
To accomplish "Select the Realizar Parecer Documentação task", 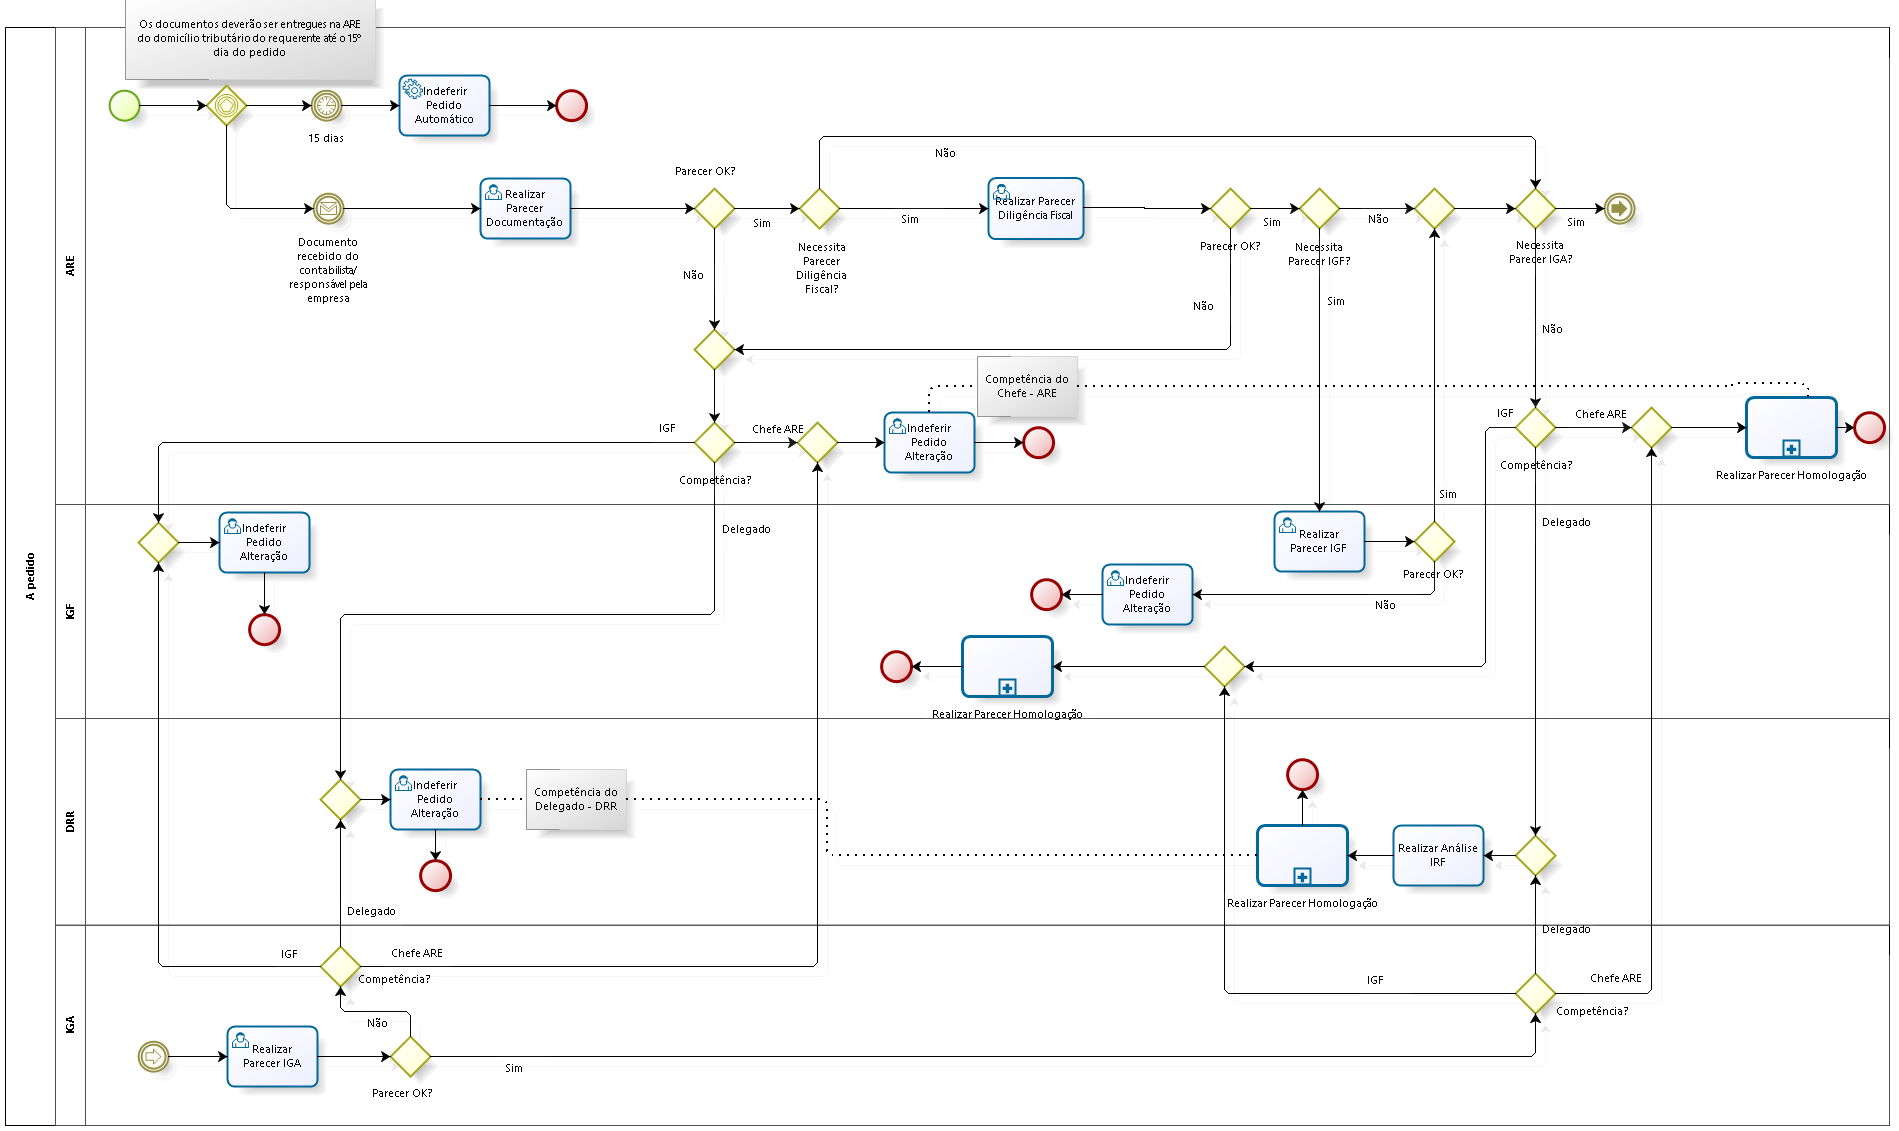I will pos(525,208).
